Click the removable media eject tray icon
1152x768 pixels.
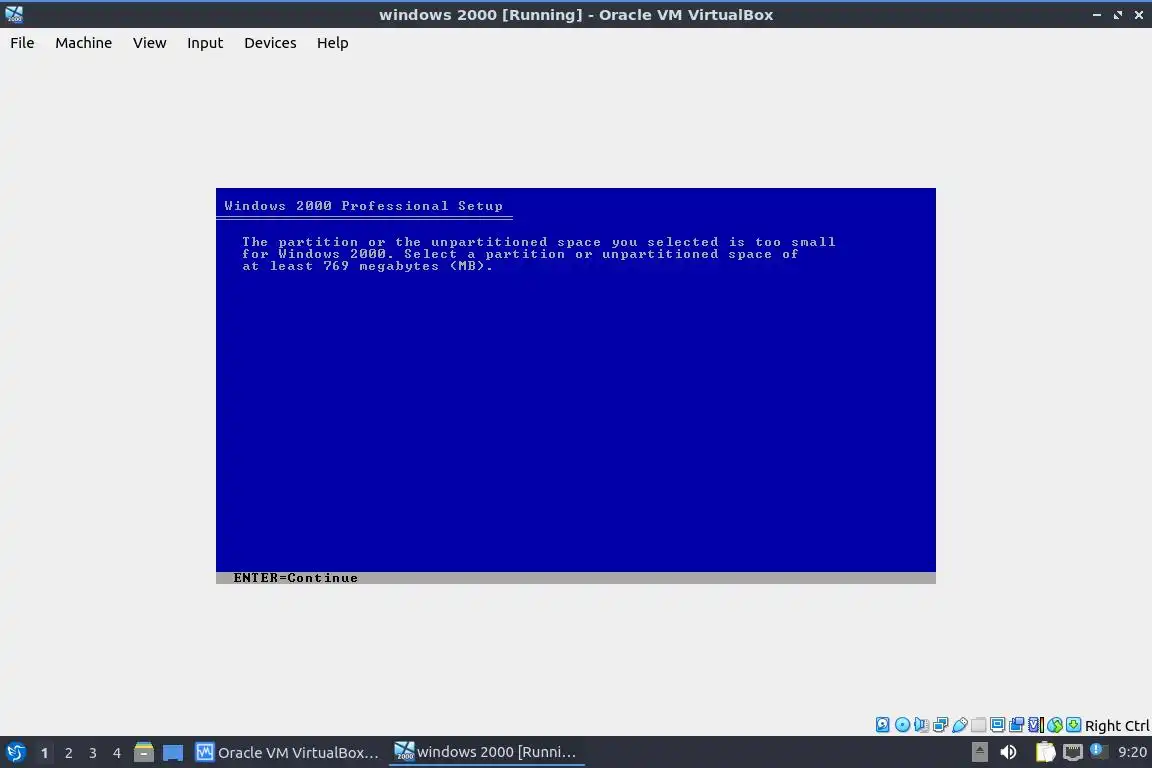tap(979, 752)
